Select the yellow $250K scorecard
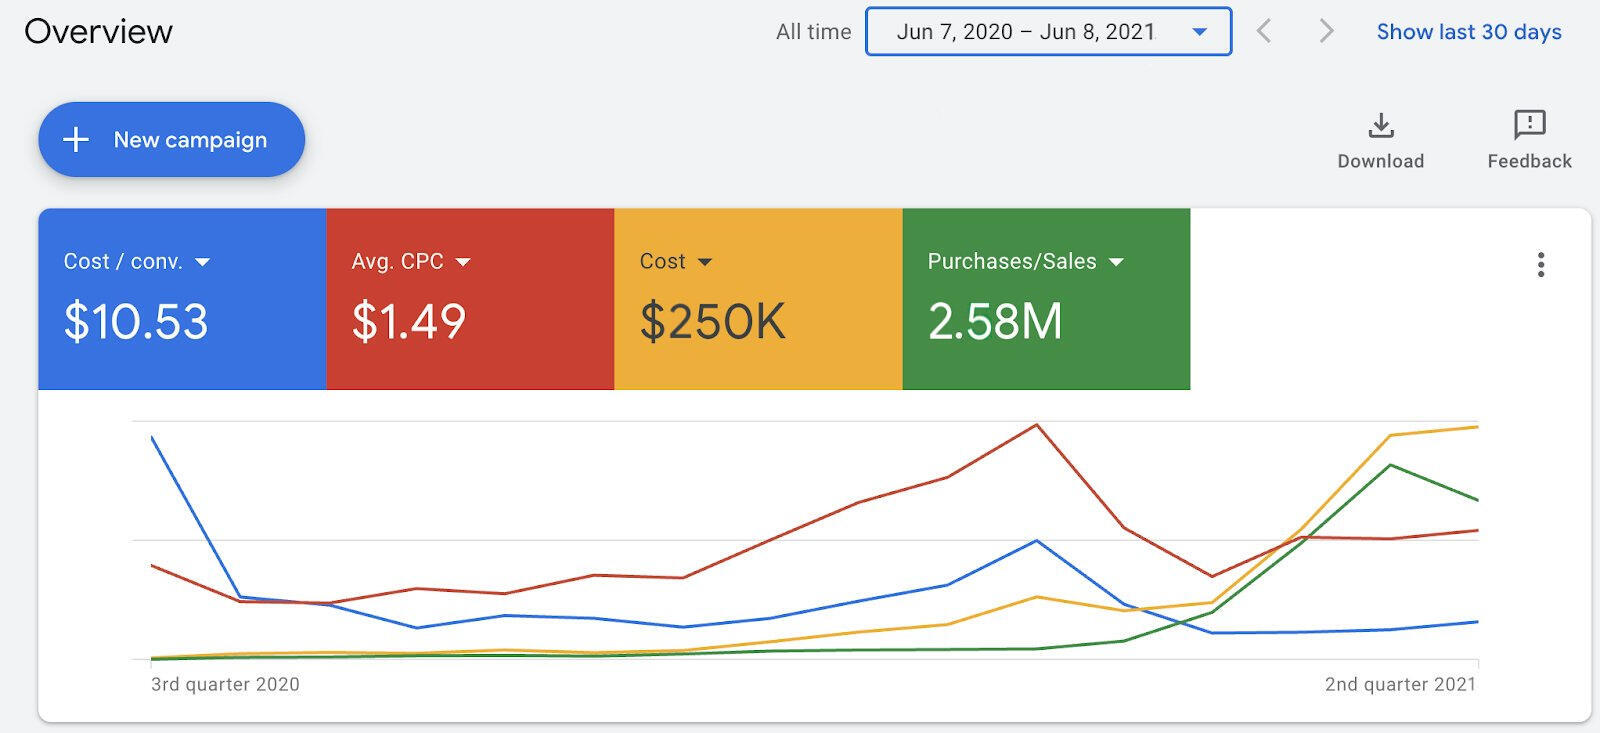 (x=758, y=299)
